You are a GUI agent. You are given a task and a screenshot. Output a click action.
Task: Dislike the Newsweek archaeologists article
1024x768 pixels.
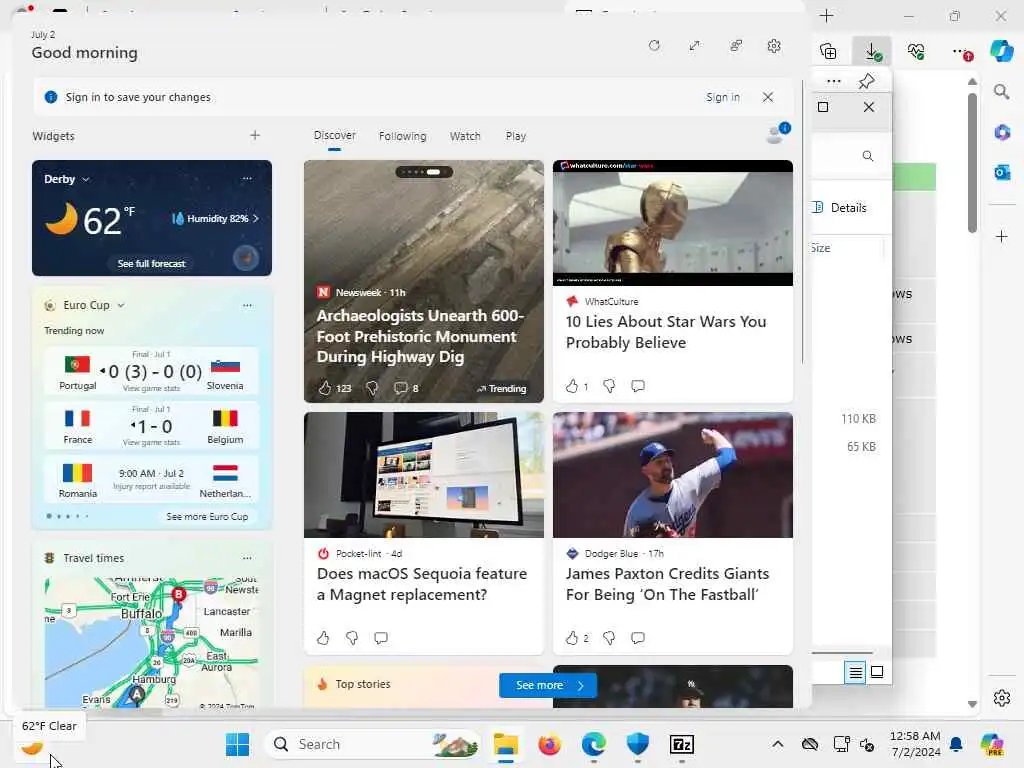[x=372, y=388]
